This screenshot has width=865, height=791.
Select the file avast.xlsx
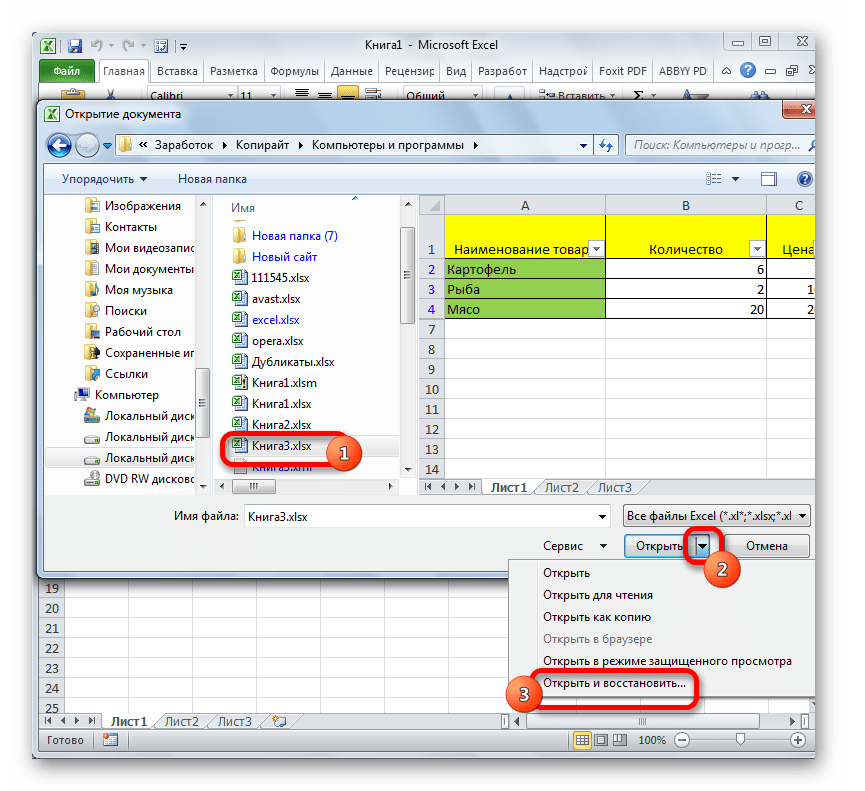(266, 299)
